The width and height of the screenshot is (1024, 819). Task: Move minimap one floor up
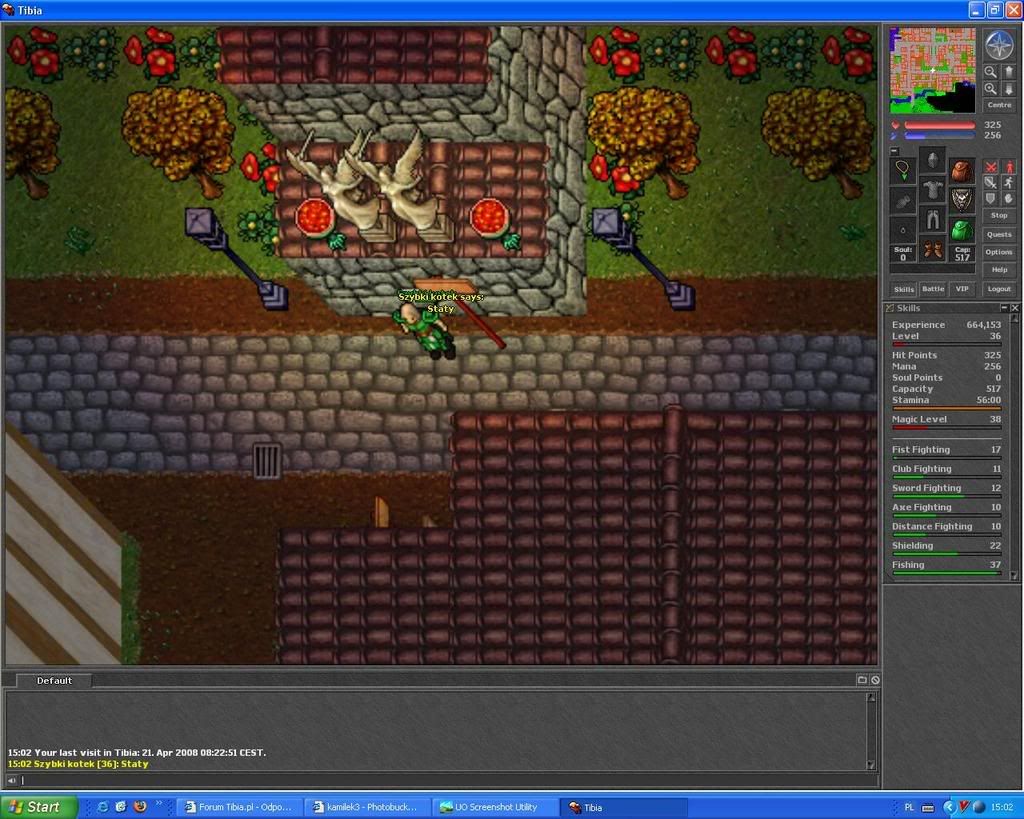pyautogui.click(x=1008, y=71)
